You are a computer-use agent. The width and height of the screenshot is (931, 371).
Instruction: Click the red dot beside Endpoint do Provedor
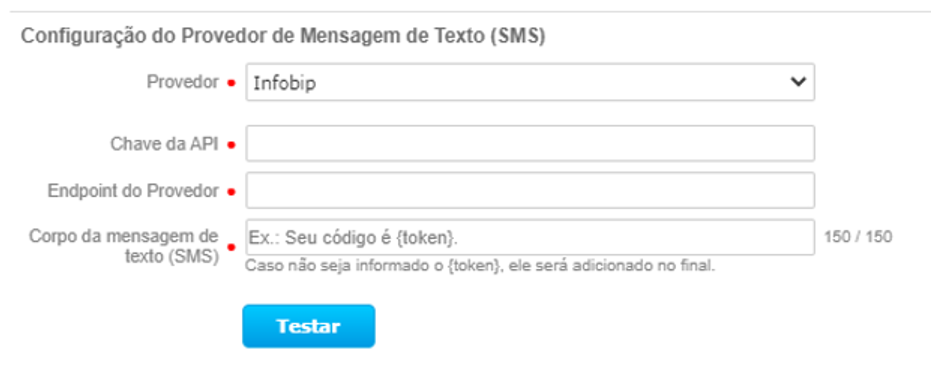click(x=232, y=192)
